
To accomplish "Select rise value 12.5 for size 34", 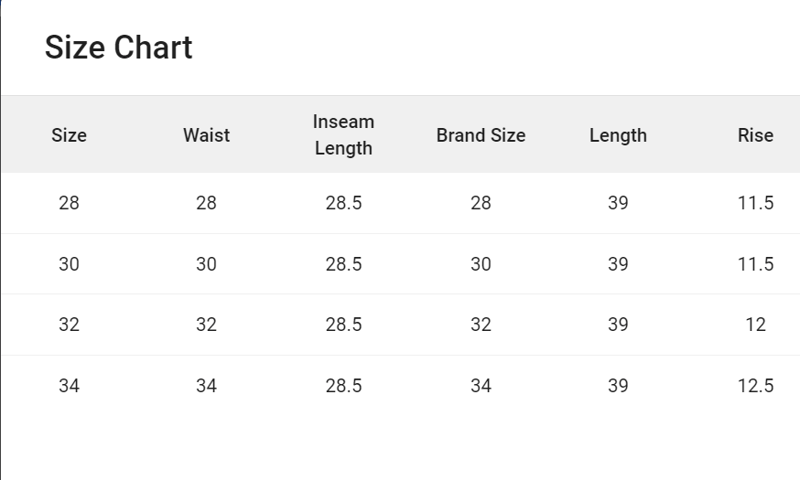I will tap(755, 386).
